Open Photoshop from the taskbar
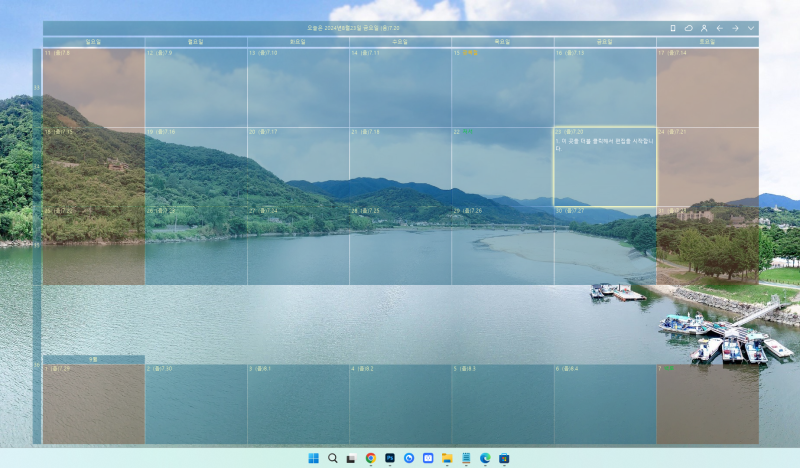Image resolution: width=800 pixels, height=468 pixels. 390,458
